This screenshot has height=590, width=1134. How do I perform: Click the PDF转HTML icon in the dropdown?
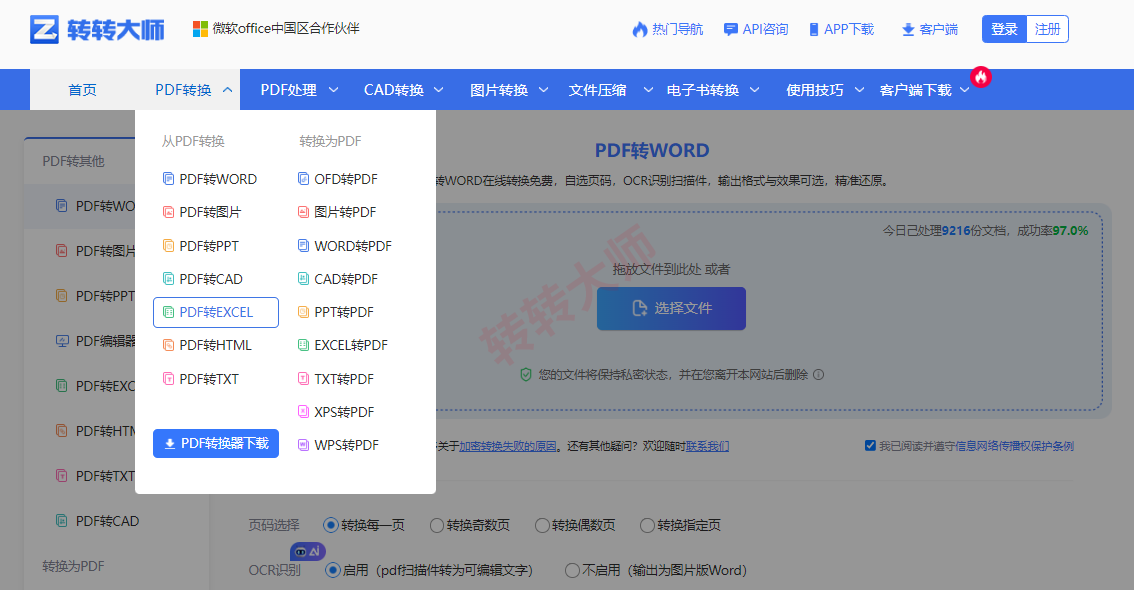[x=169, y=345]
